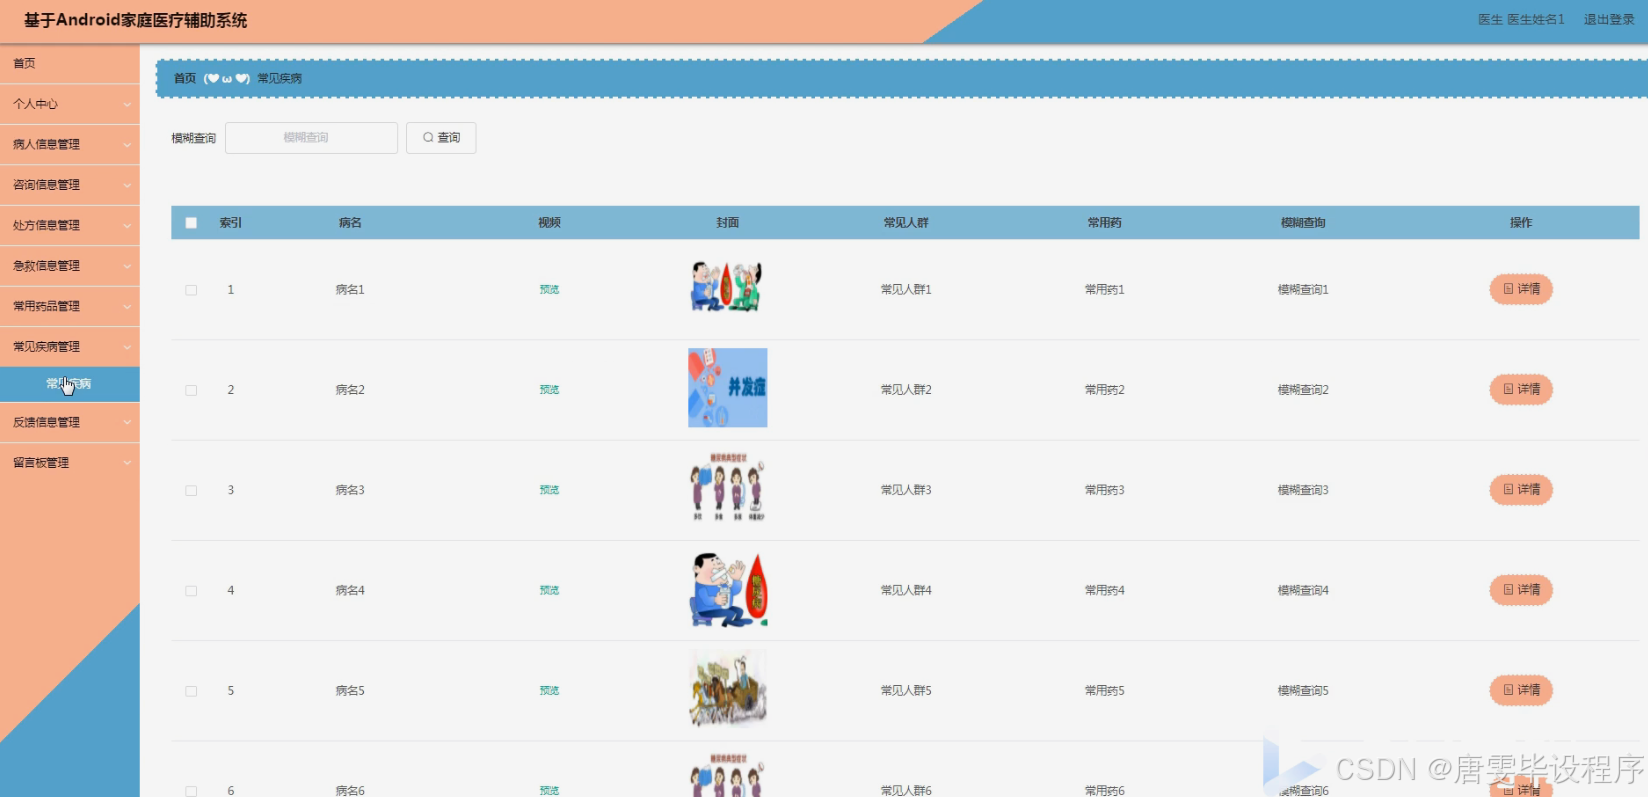Viewport: 1648px width, 797px height.
Task: Click cell 常用药5
Action: pos(1105,691)
